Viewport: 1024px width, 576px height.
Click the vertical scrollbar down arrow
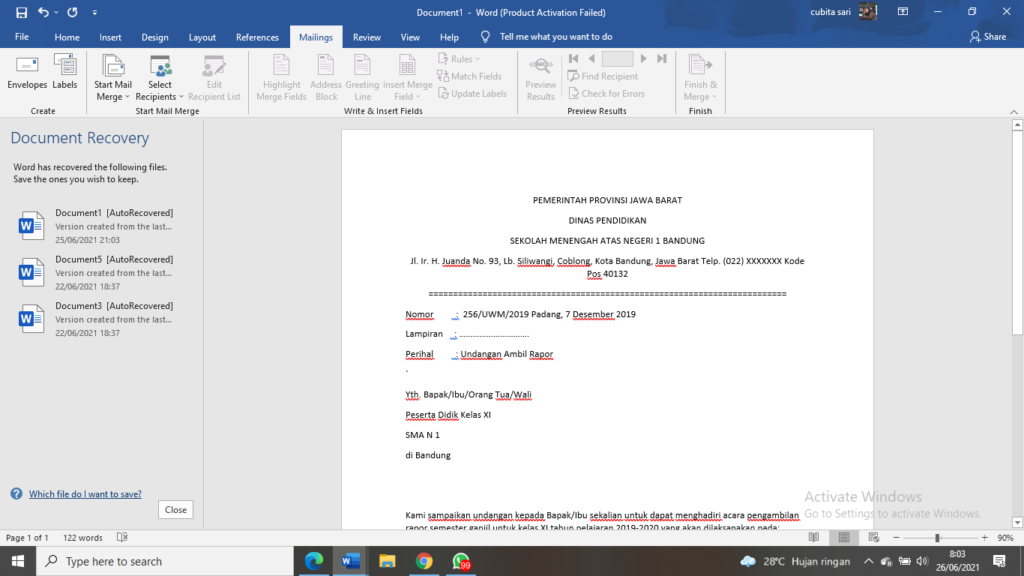pyautogui.click(x=1017, y=522)
